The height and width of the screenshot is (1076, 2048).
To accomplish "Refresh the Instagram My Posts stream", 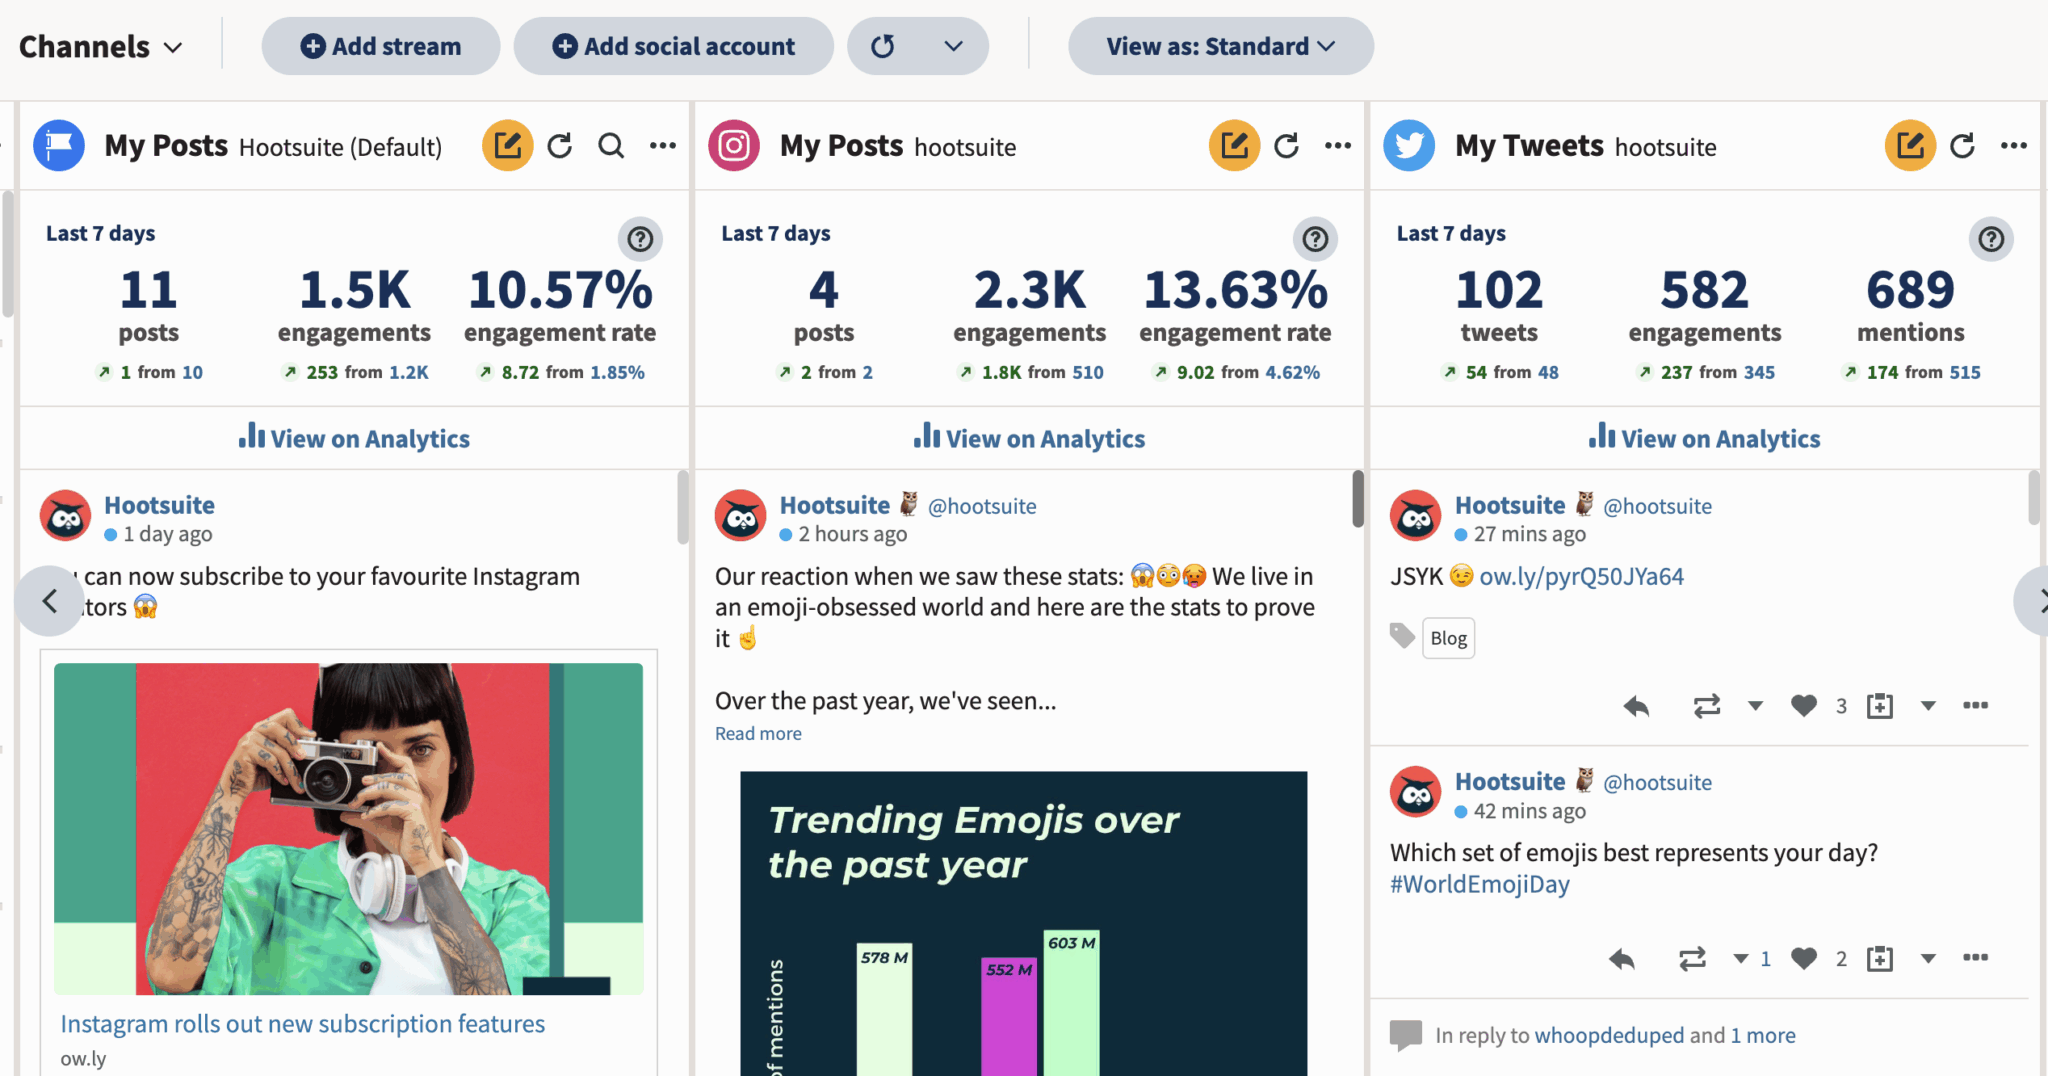I will click(x=1287, y=145).
